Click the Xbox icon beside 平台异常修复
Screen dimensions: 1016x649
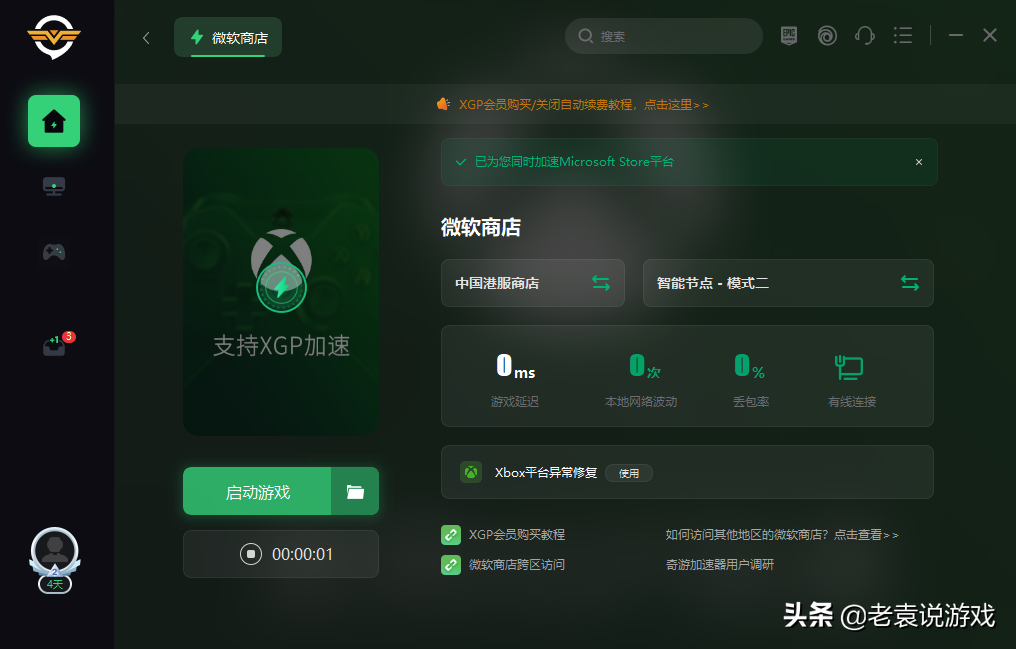click(471, 472)
